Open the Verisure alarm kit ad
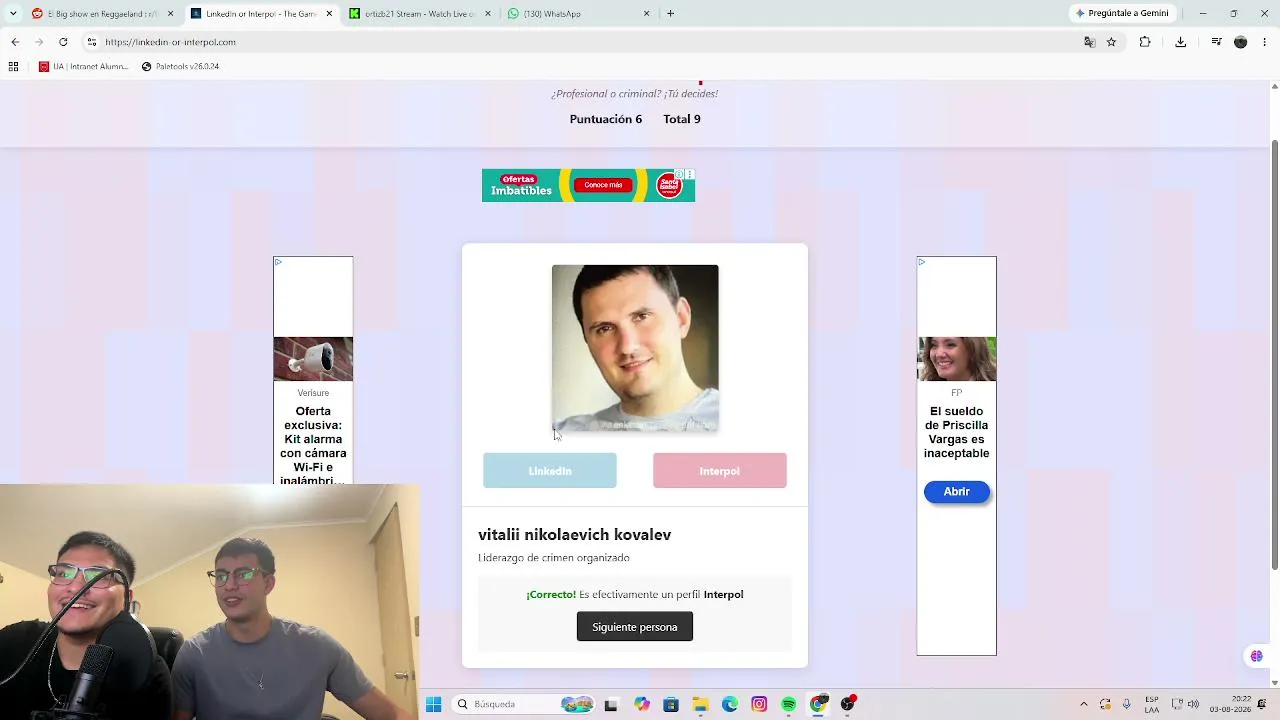This screenshot has width=1280, height=720. point(313,445)
